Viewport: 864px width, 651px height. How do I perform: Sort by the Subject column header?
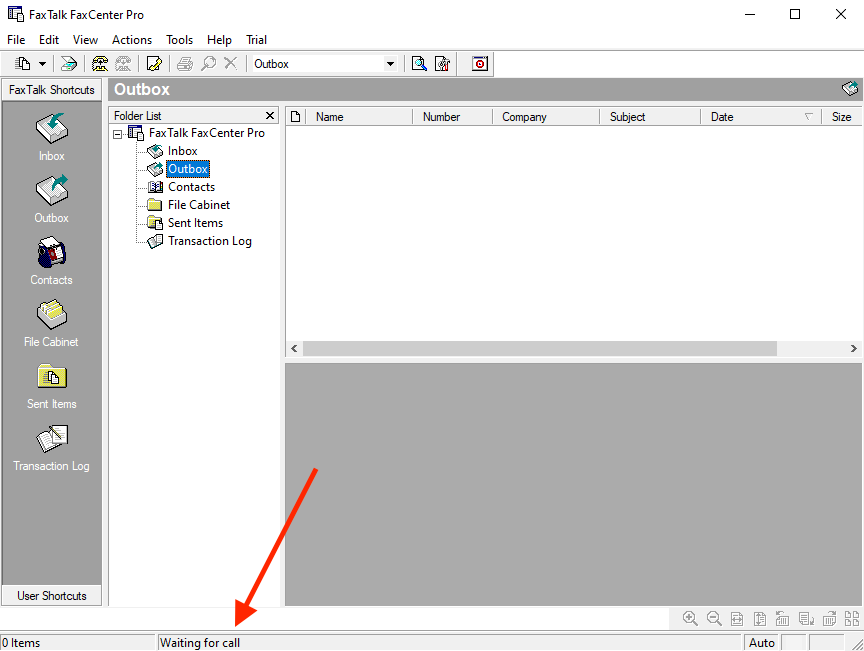pyautogui.click(x=650, y=117)
